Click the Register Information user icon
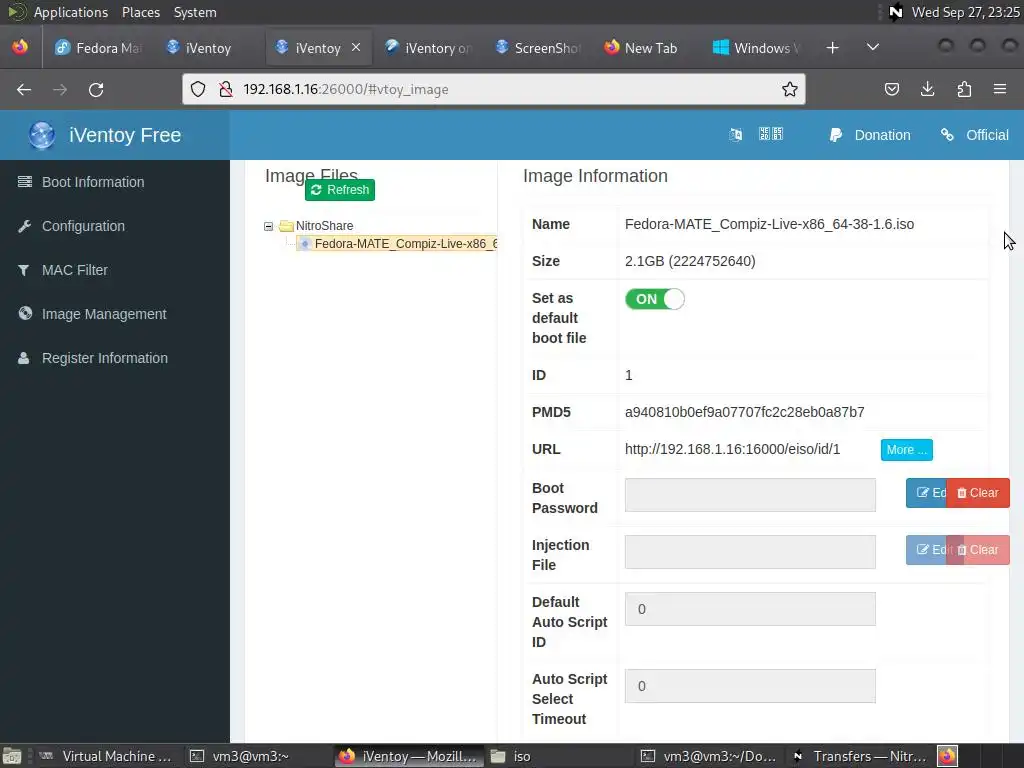 (x=24, y=358)
